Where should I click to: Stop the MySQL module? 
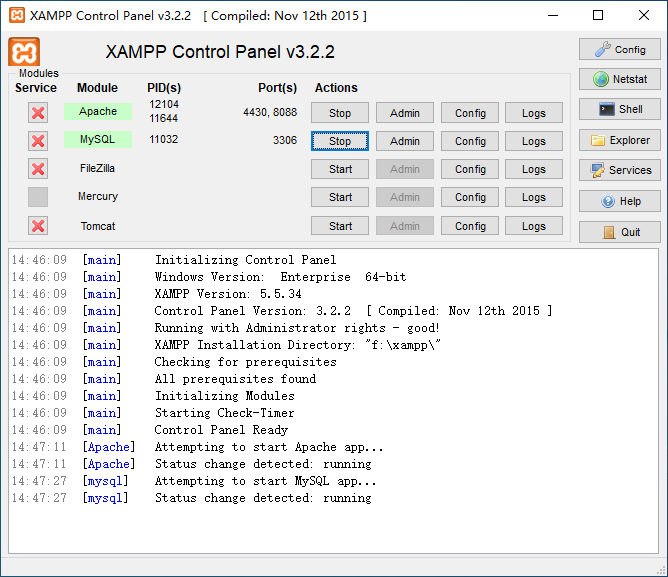point(340,141)
